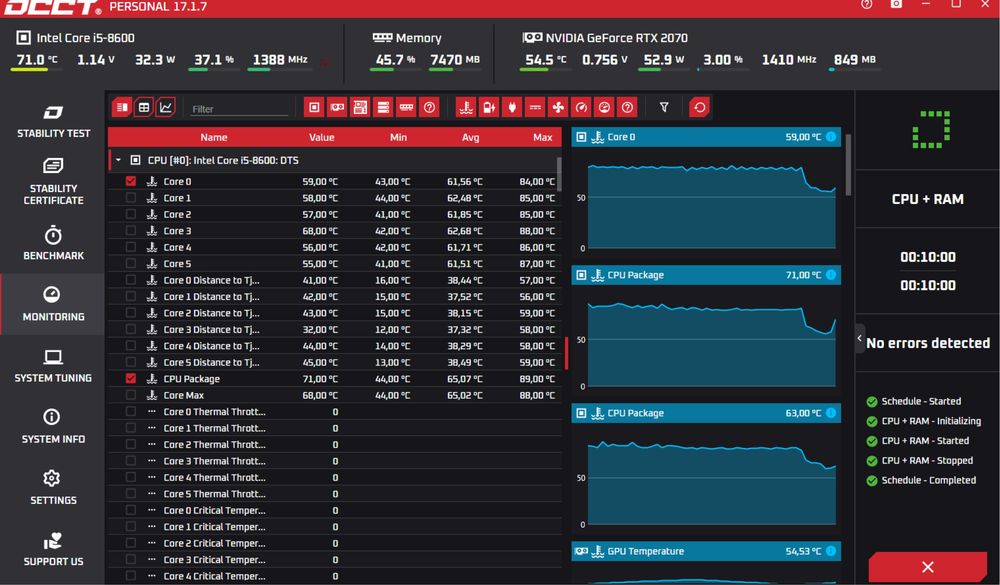This screenshot has height=585, width=1000.
Task: Open the System Info section
Action: (53, 426)
